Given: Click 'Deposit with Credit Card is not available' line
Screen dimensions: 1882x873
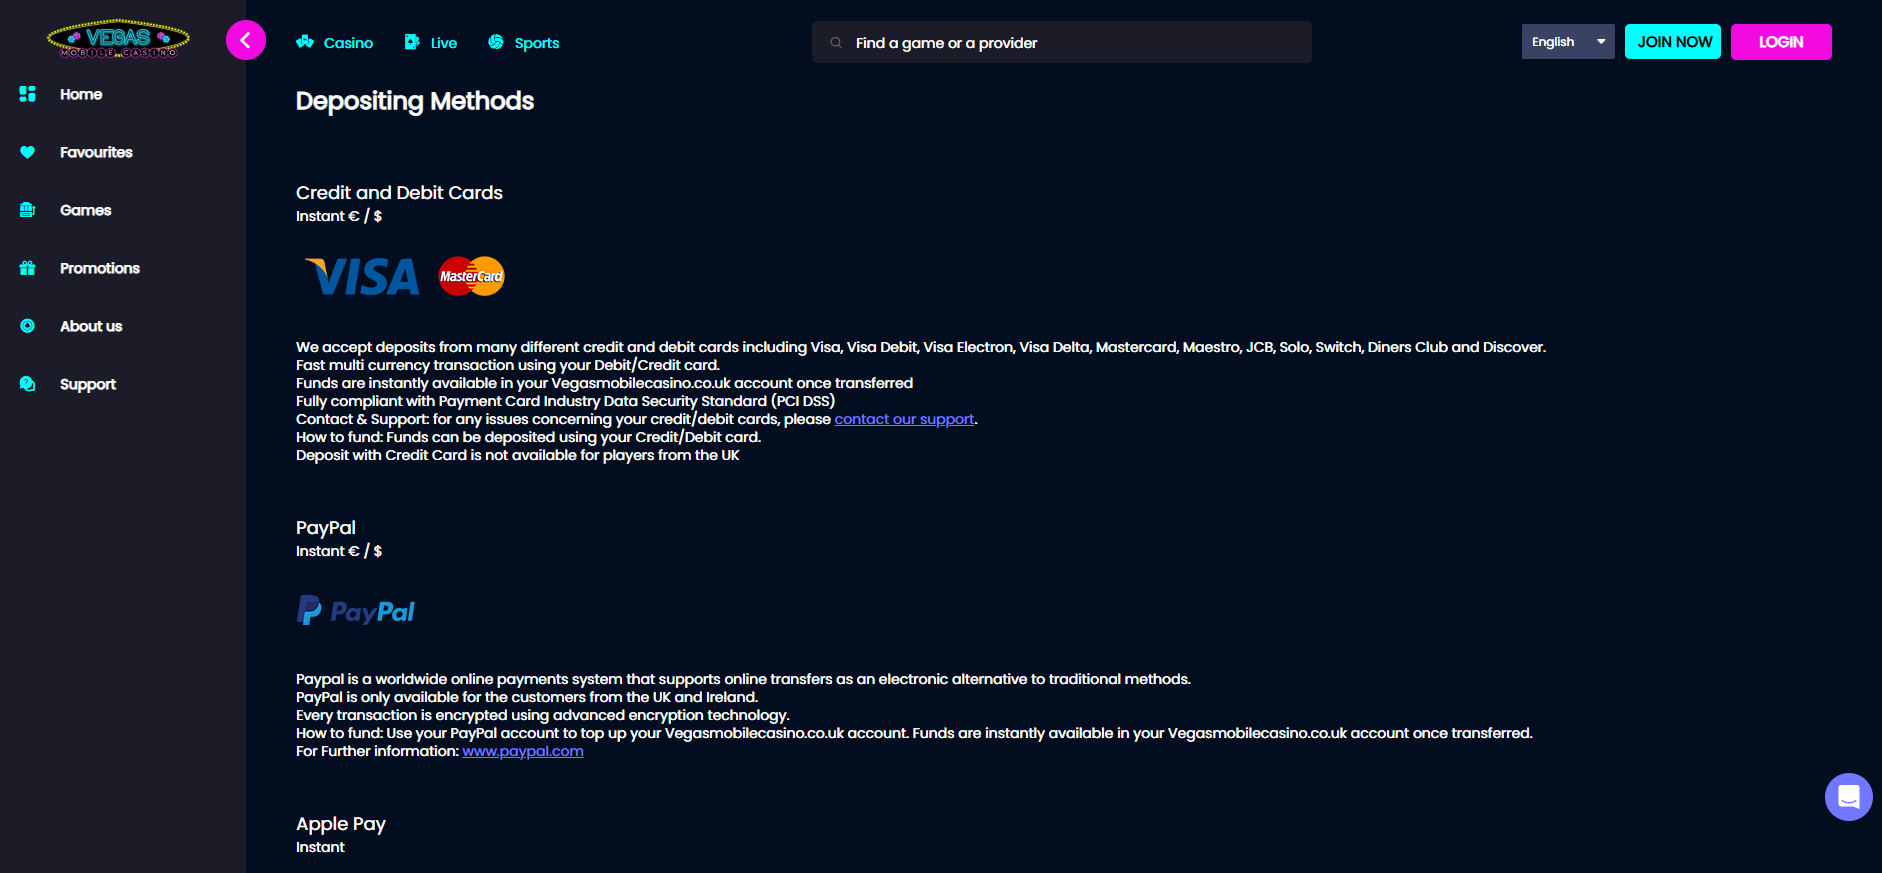Looking at the screenshot, I should pos(518,455).
